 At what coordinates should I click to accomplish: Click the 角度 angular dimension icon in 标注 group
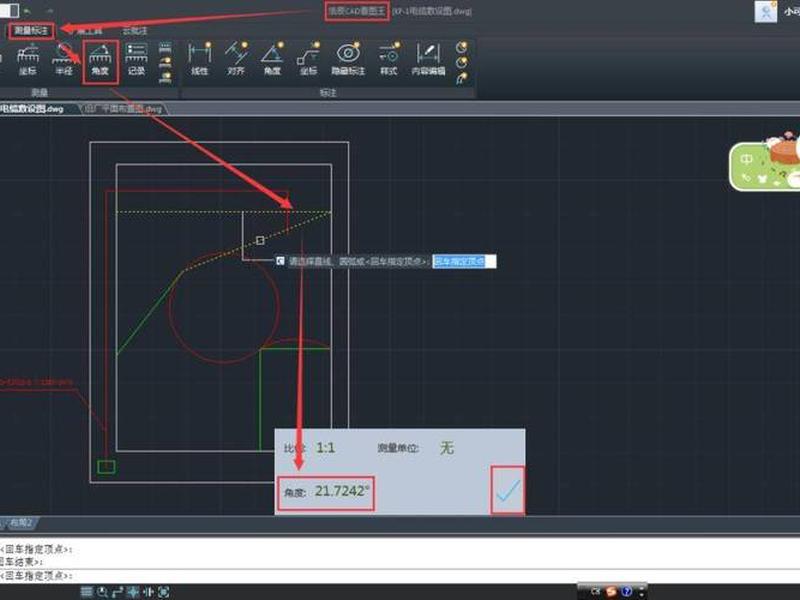pyautogui.click(x=272, y=60)
